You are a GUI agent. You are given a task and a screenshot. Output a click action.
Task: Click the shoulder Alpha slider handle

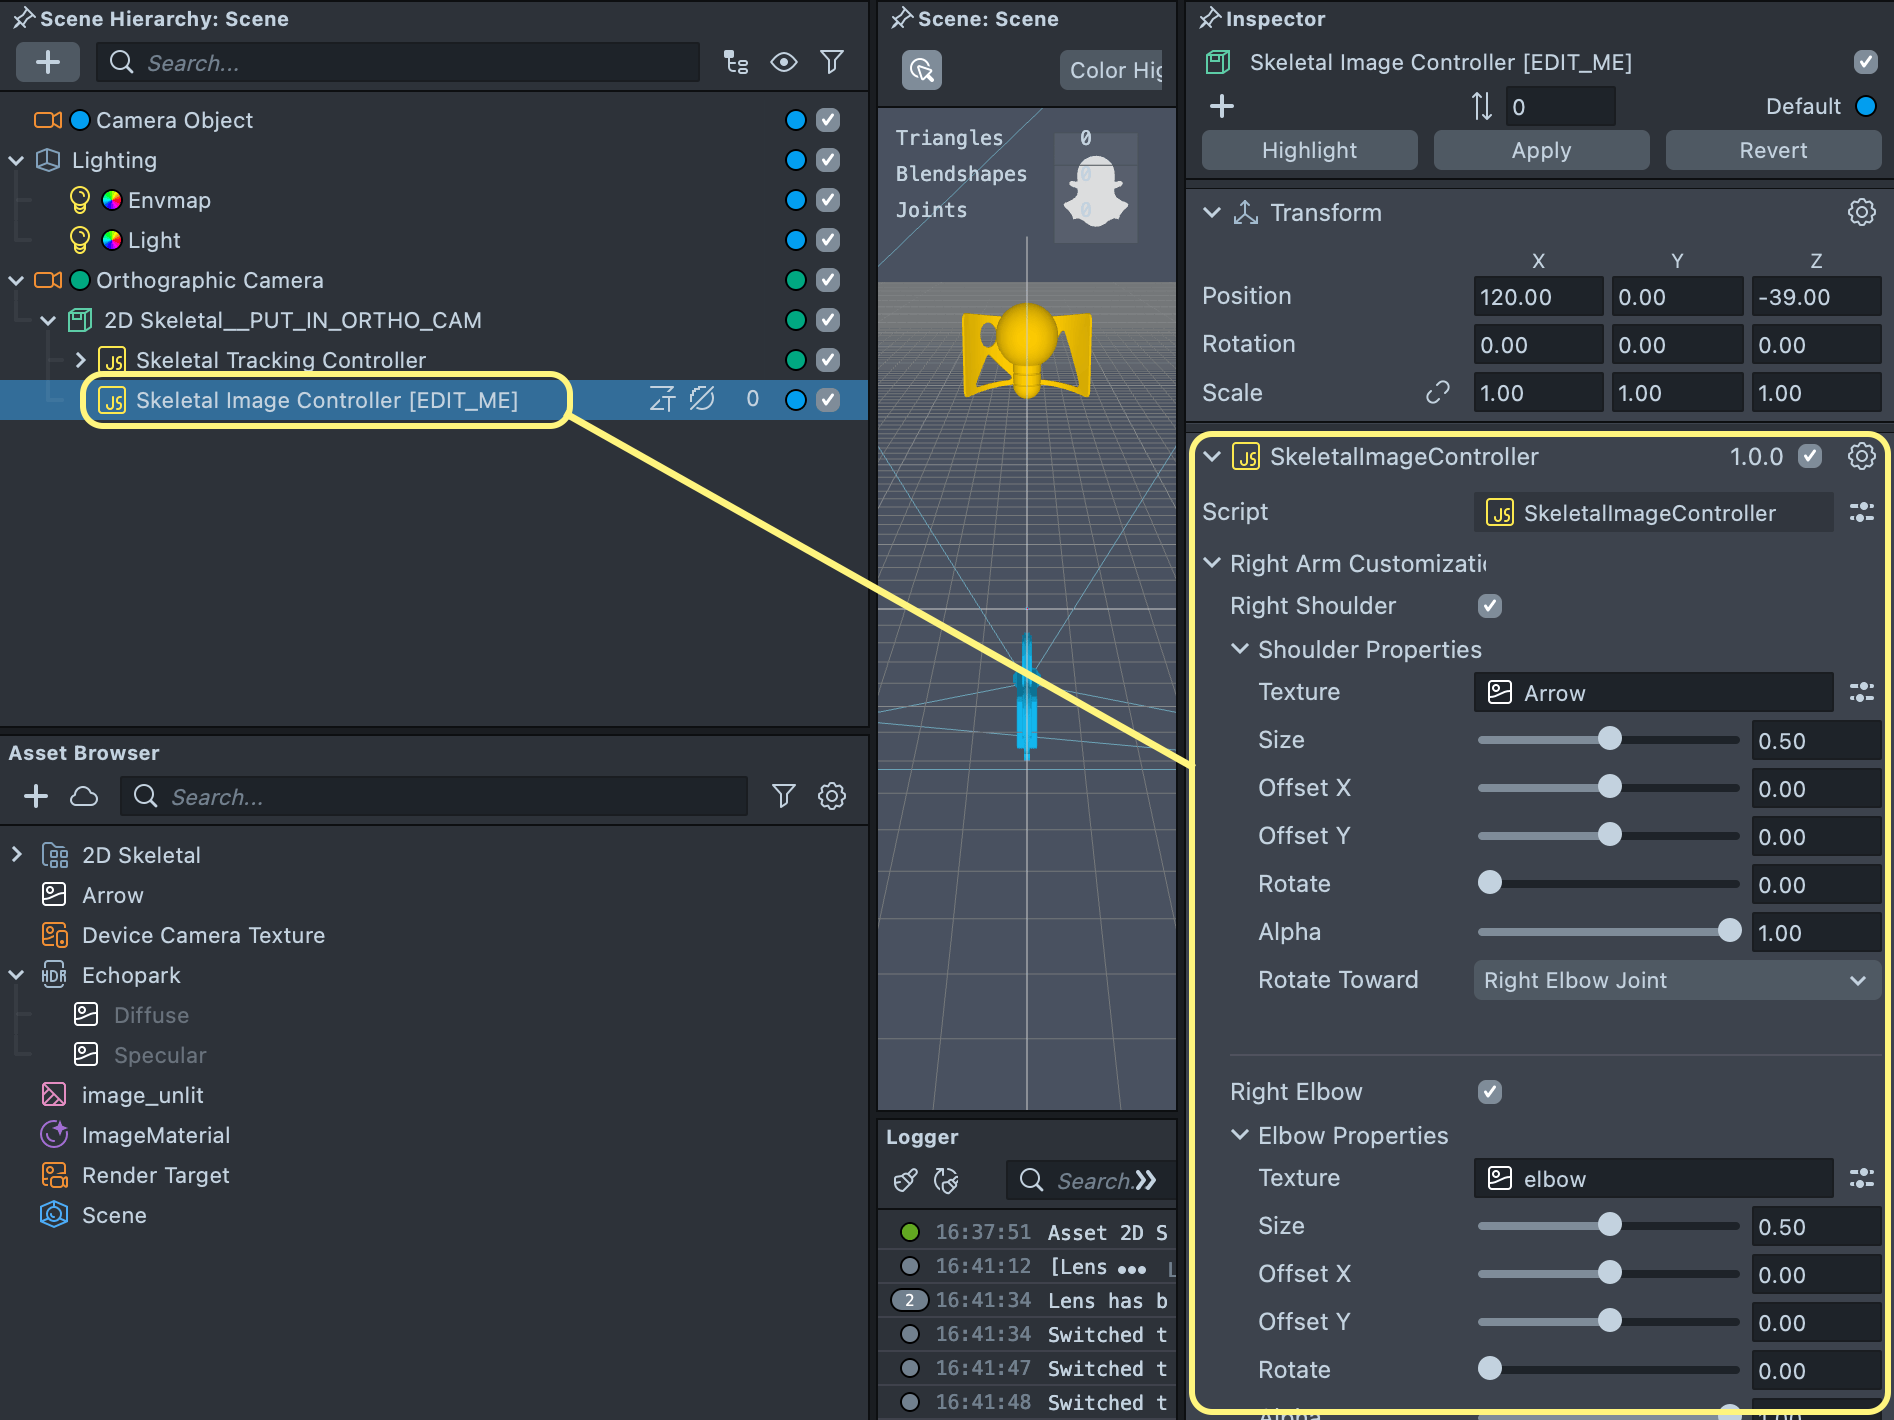[1729, 931]
